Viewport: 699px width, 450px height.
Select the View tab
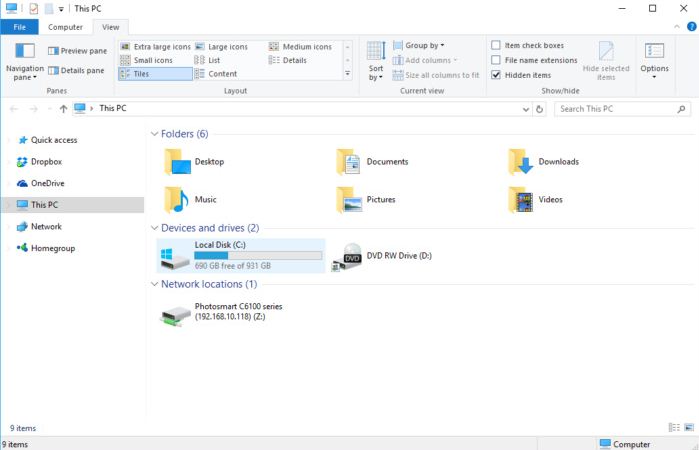pyautogui.click(x=111, y=27)
